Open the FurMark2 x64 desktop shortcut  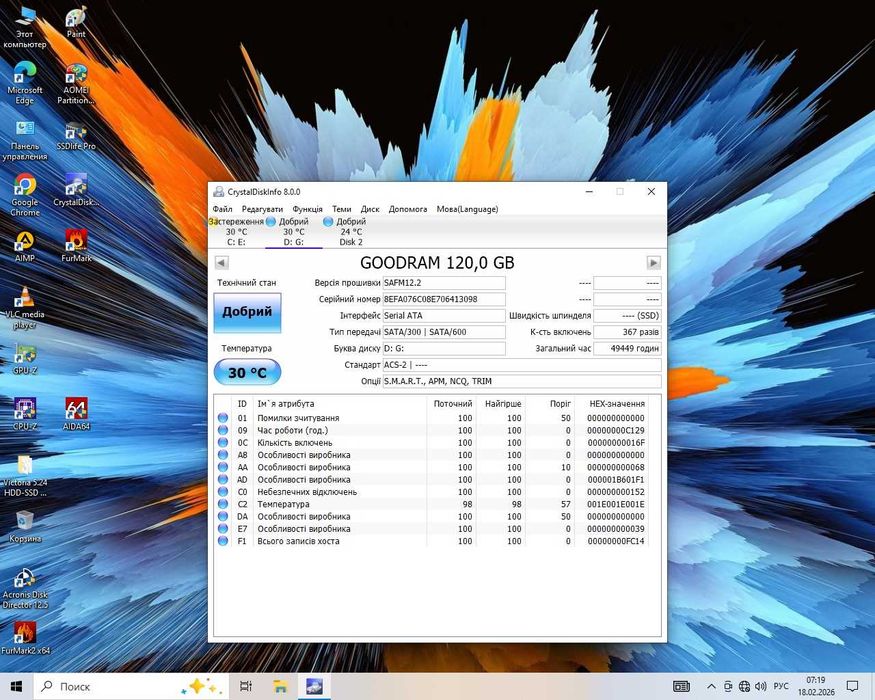[25, 639]
